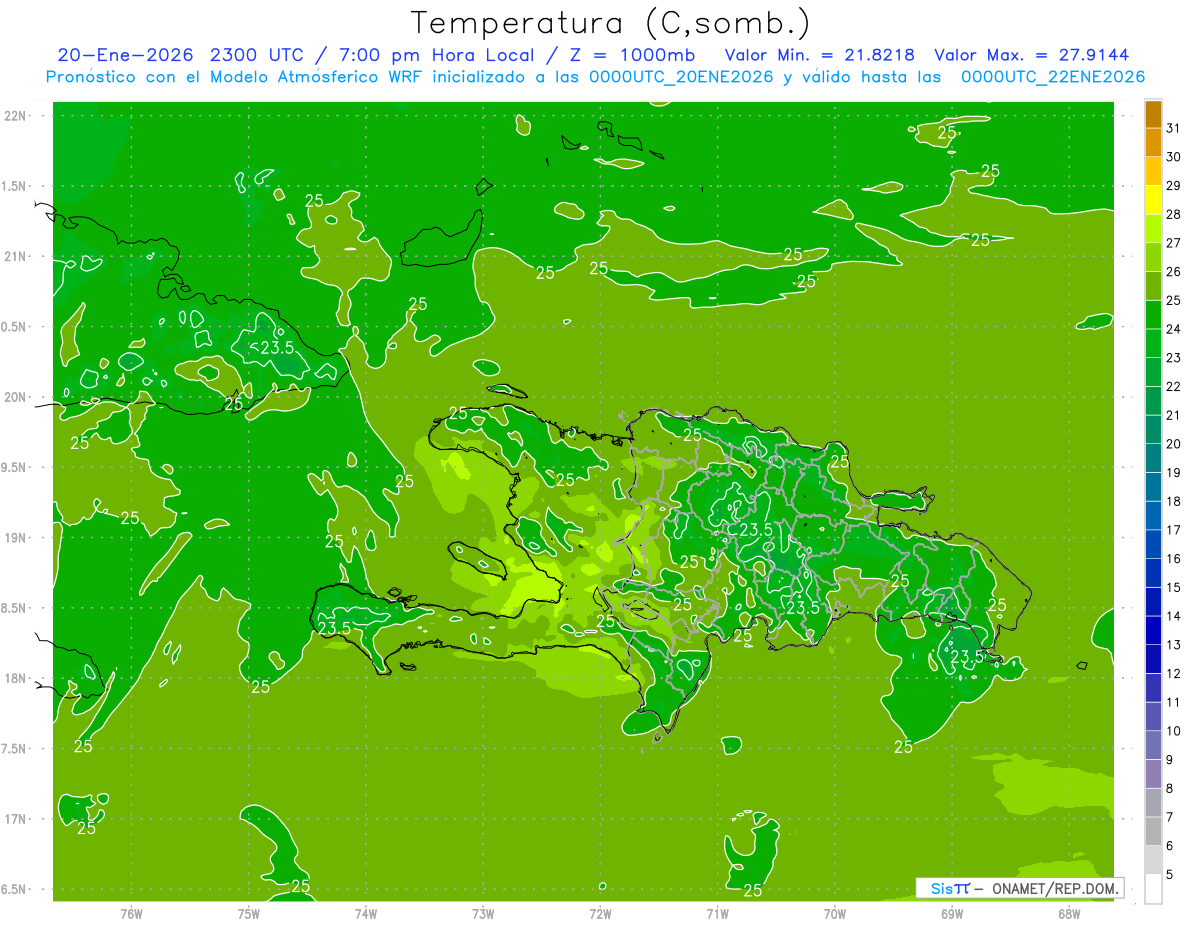Click the 27 label on the color bar

(1174, 243)
